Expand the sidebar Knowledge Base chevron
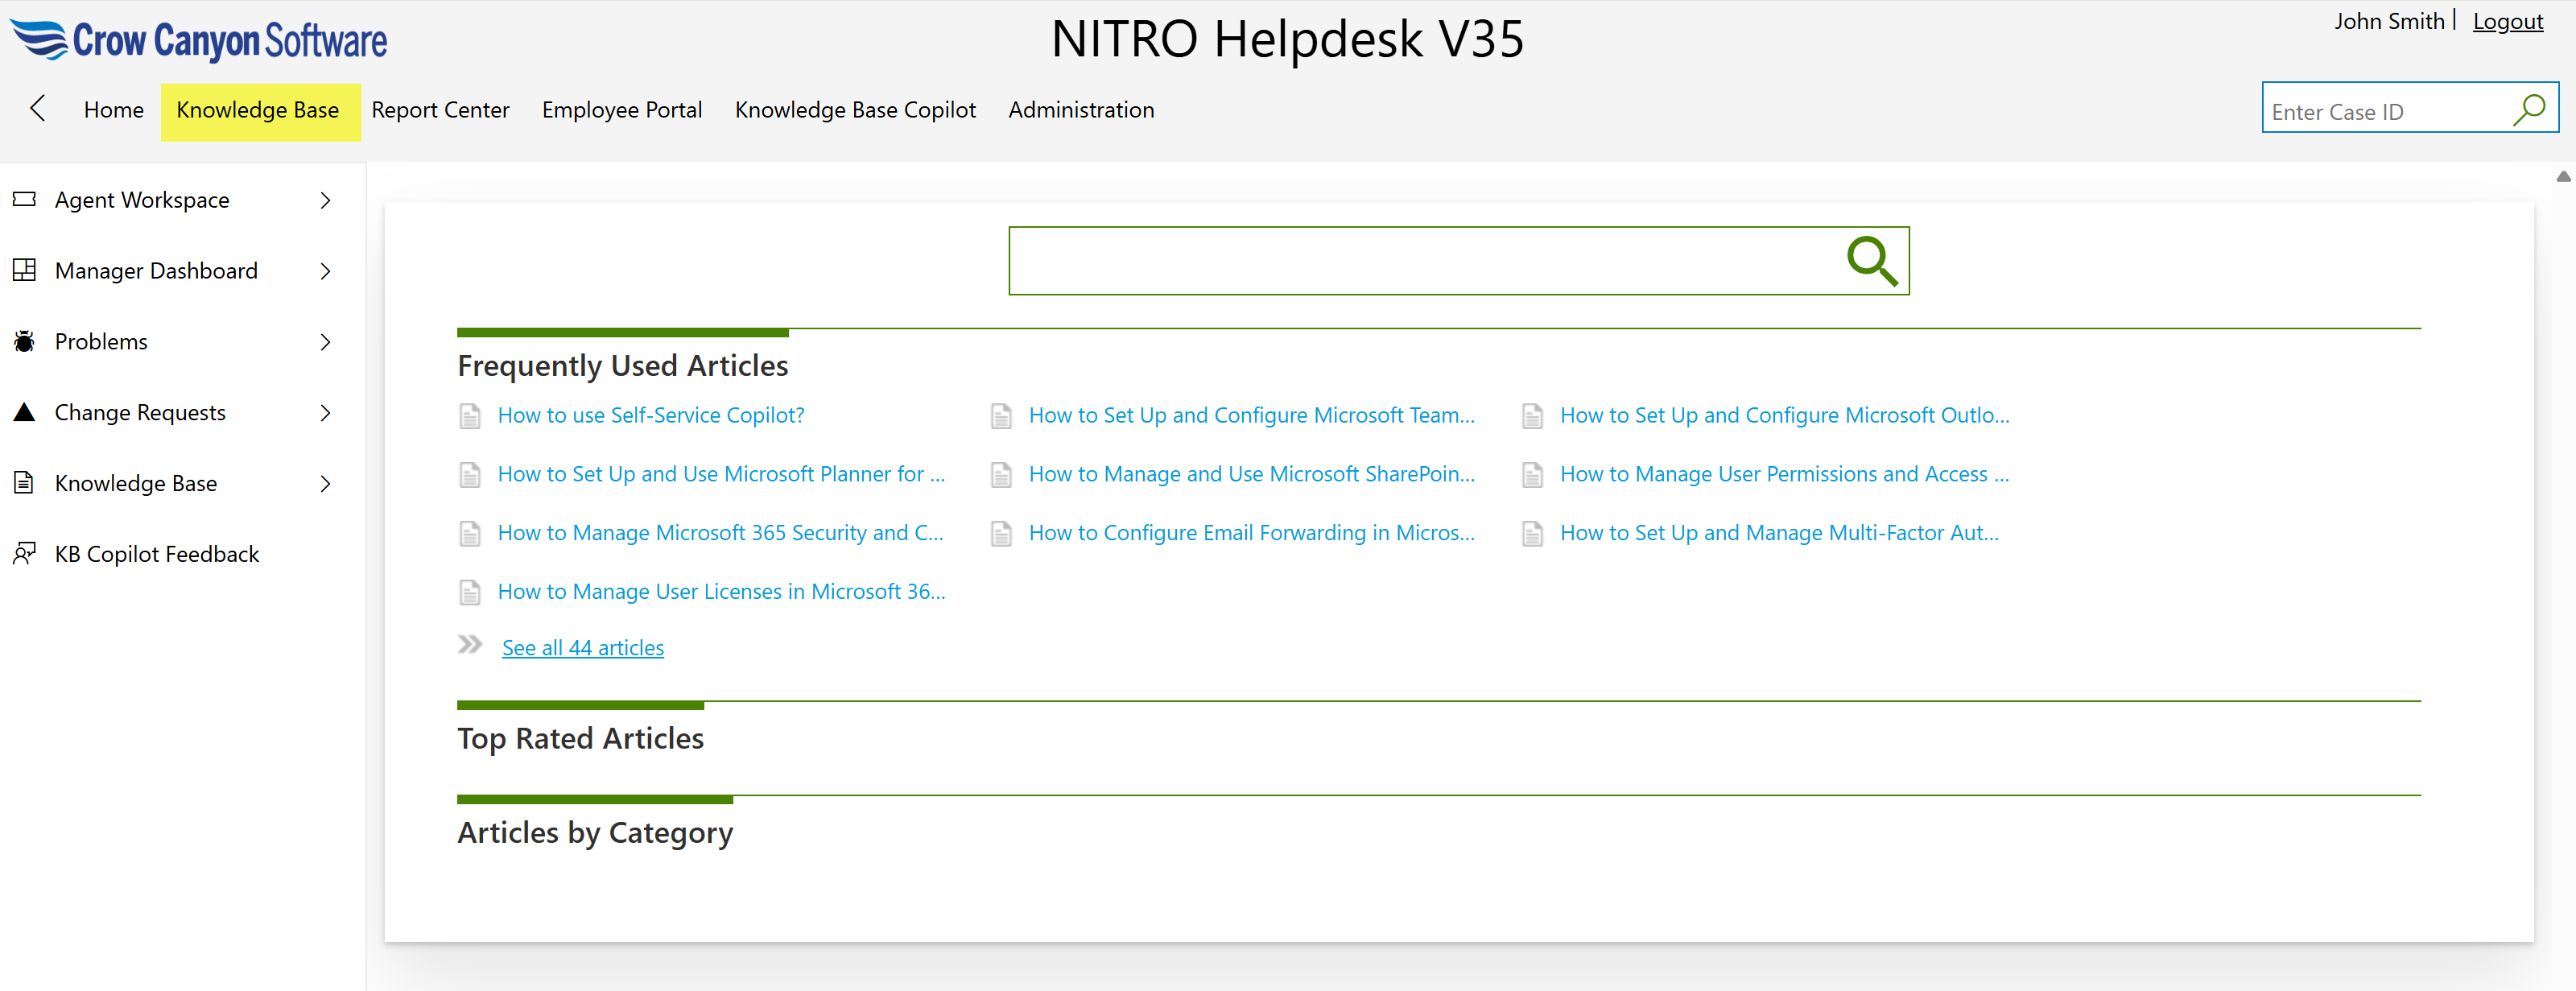Image resolution: width=2576 pixels, height=991 pixels. coord(325,484)
